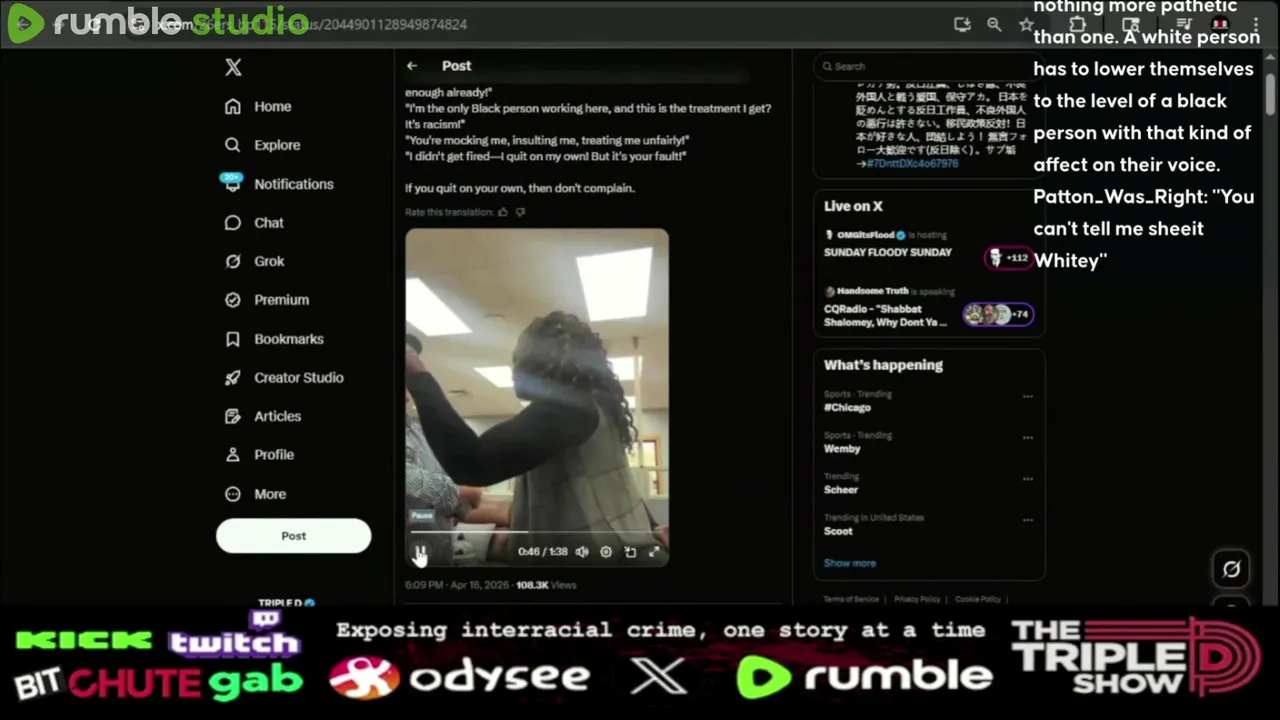The image size is (1280, 720).
Task: Open Terms of Service footer link
Action: (851, 599)
